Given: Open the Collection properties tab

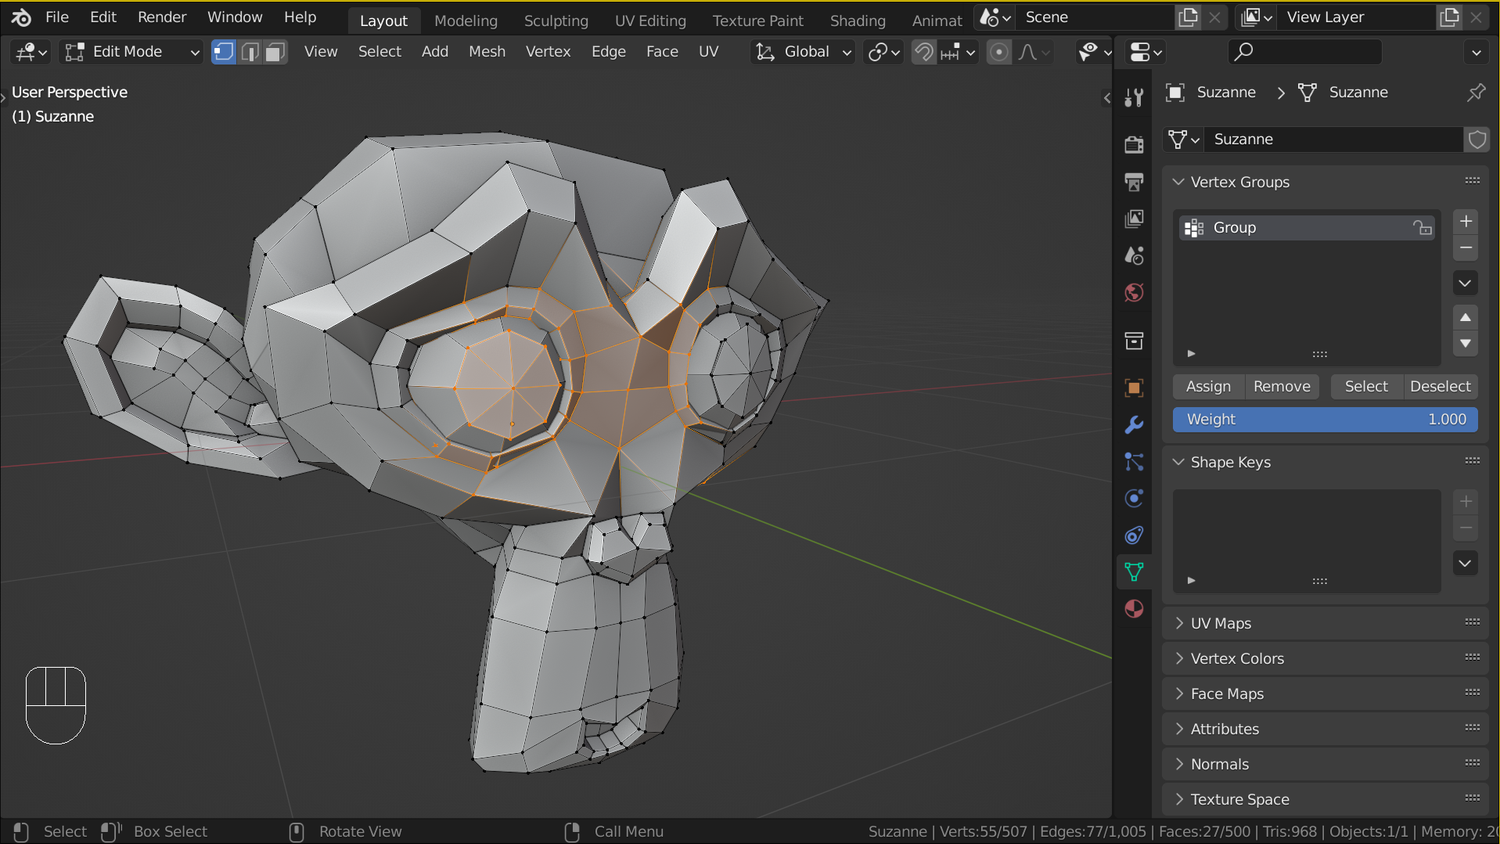Looking at the screenshot, I should [1134, 341].
